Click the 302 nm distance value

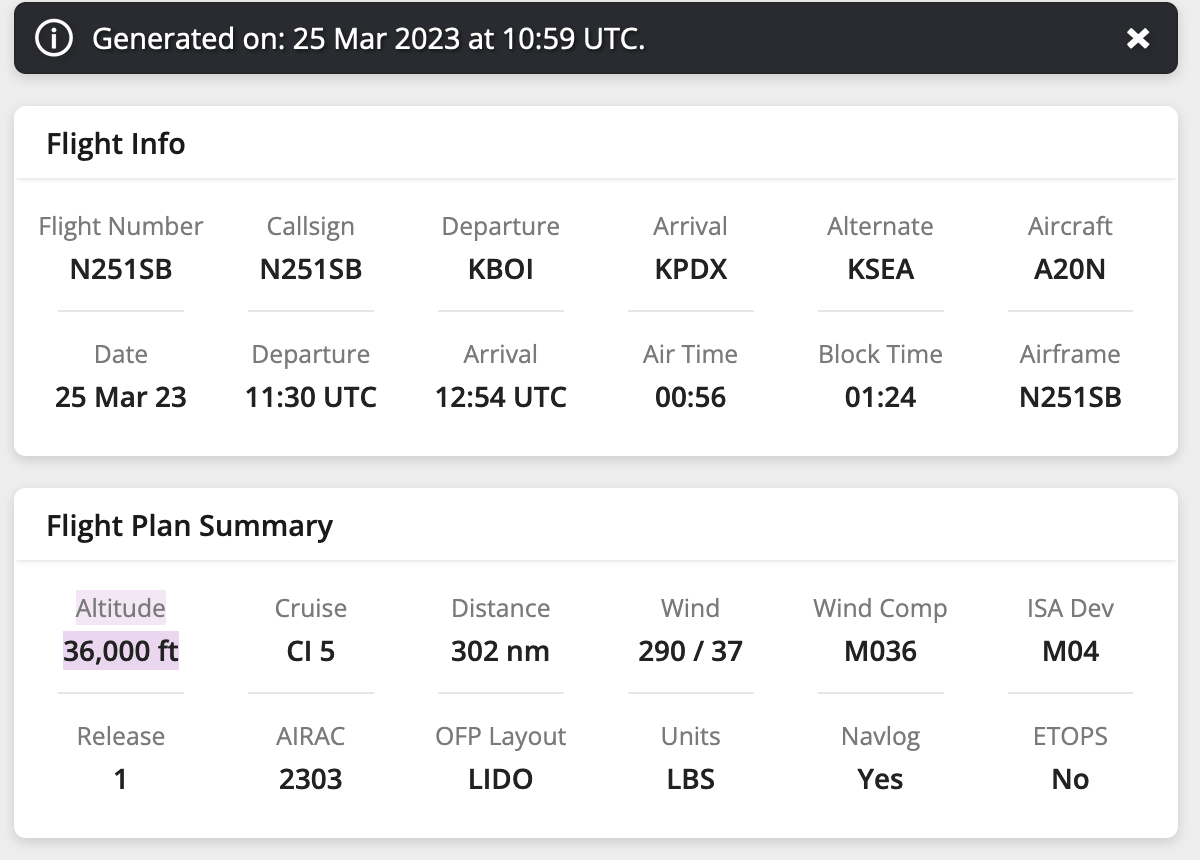pos(500,651)
